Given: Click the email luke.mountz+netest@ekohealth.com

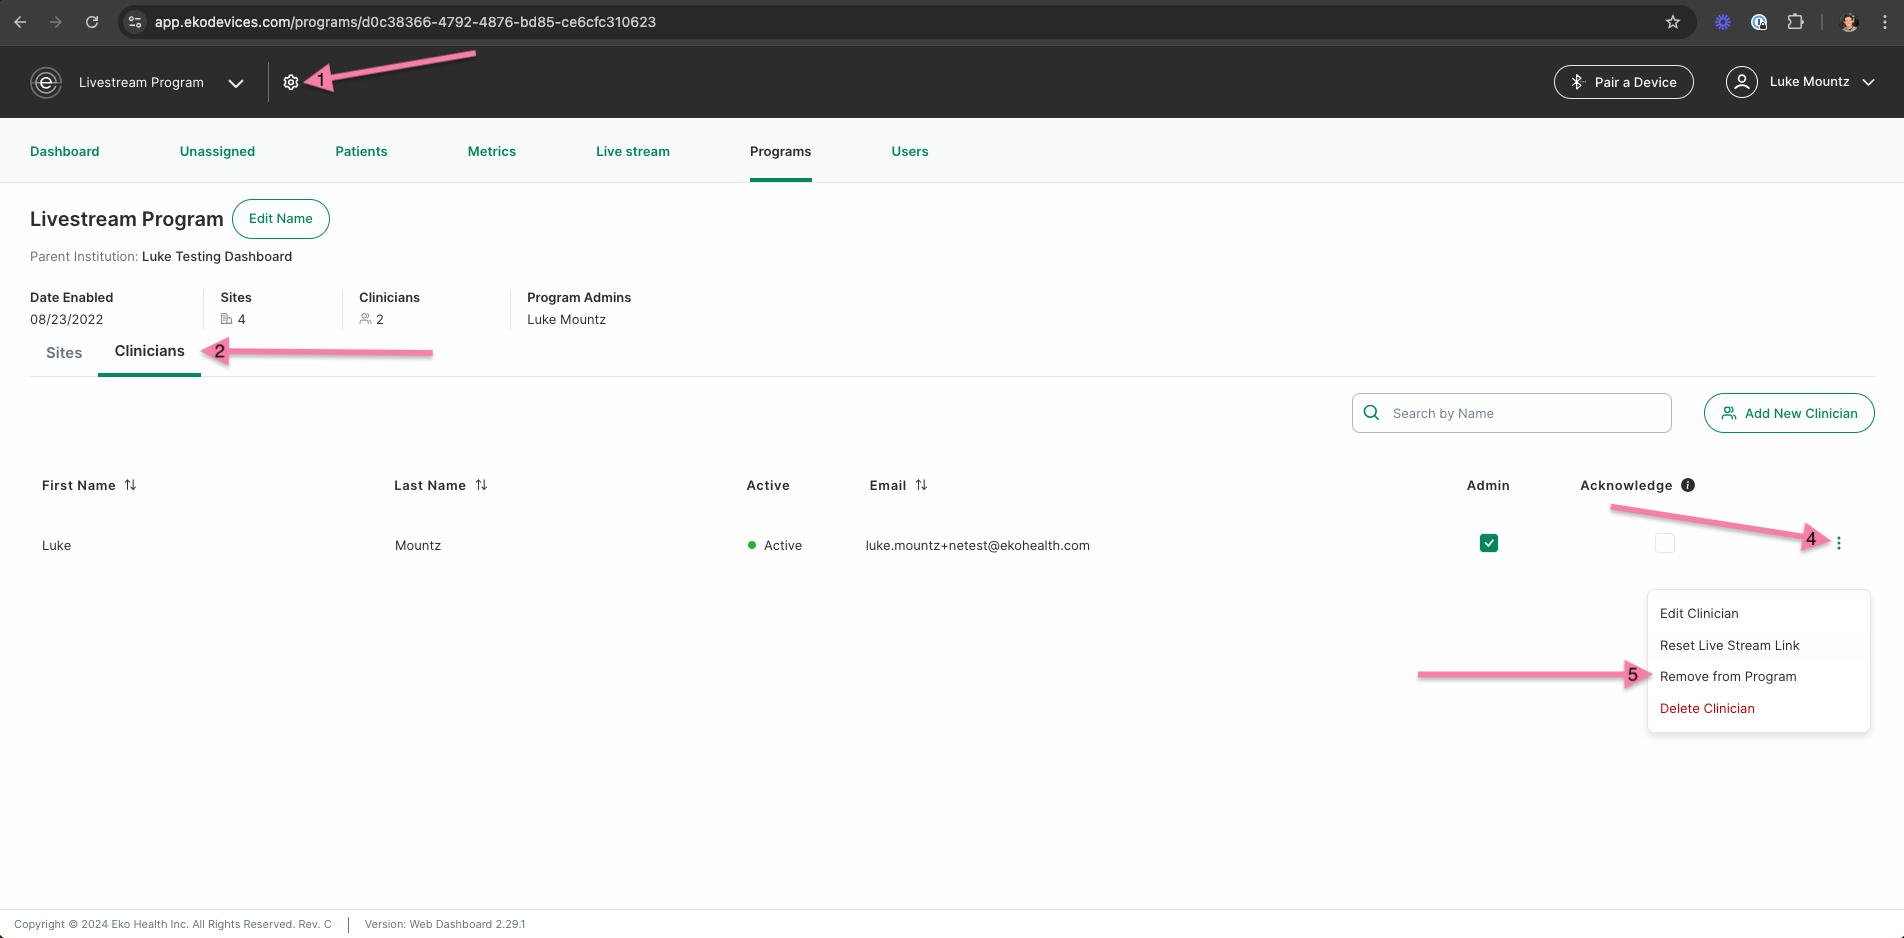Looking at the screenshot, I should (978, 545).
